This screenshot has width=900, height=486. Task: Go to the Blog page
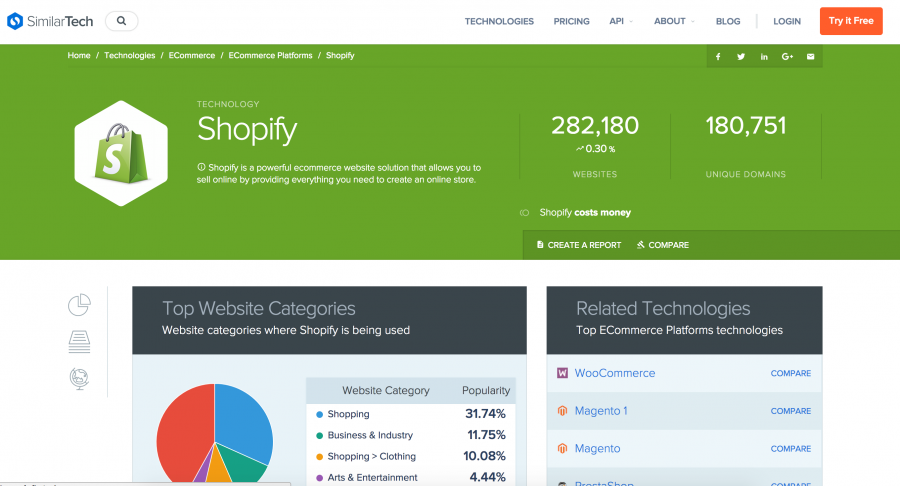(x=728, y=21)
